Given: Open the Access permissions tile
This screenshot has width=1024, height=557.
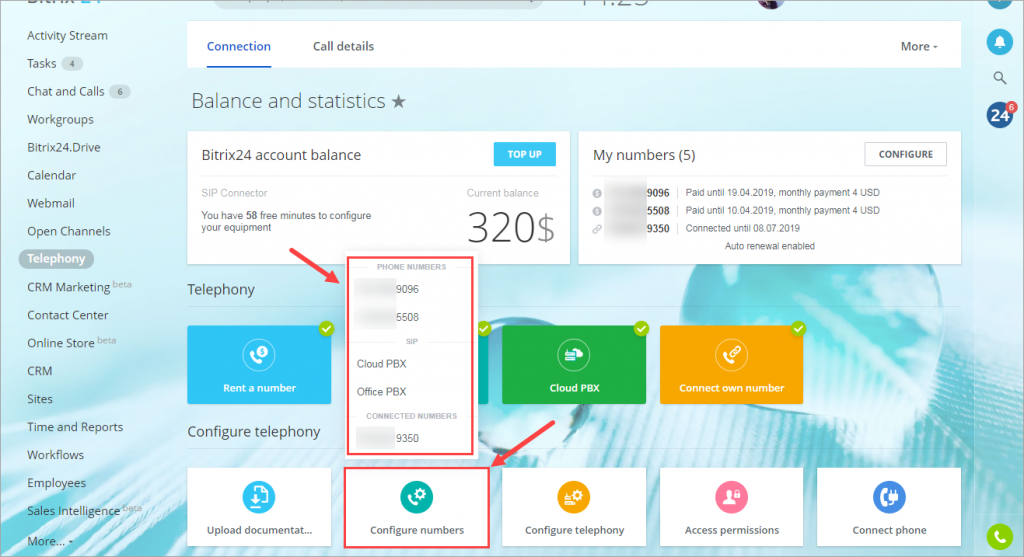Looking at the screenshot, I should point(731,507).
